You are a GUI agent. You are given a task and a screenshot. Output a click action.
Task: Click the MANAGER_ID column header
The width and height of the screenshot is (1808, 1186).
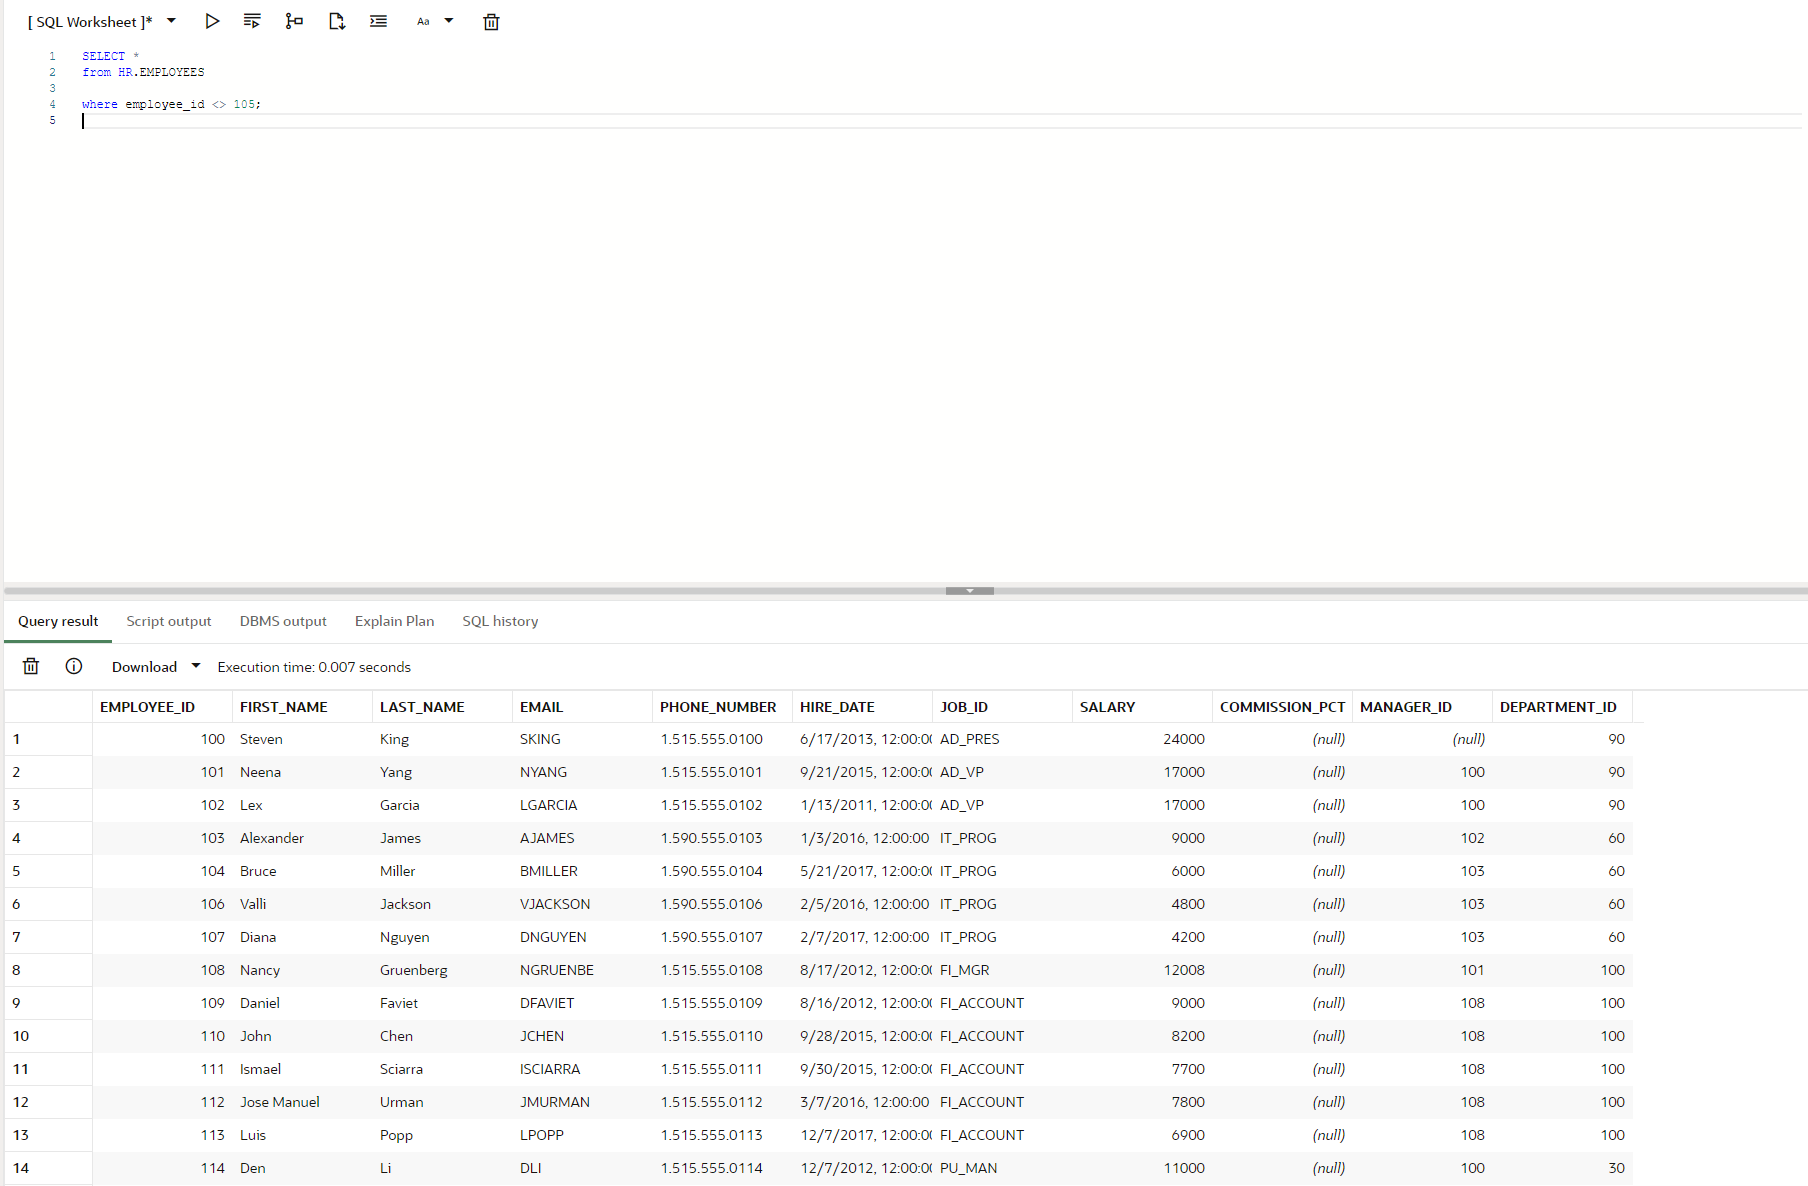1422,707
